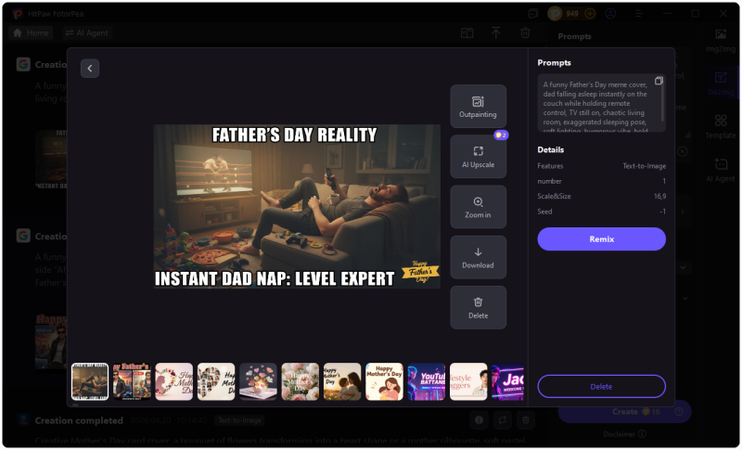
Task: Click the Happy Father poster thumbnail behind the dialog
Action: [x=51, y=341]
